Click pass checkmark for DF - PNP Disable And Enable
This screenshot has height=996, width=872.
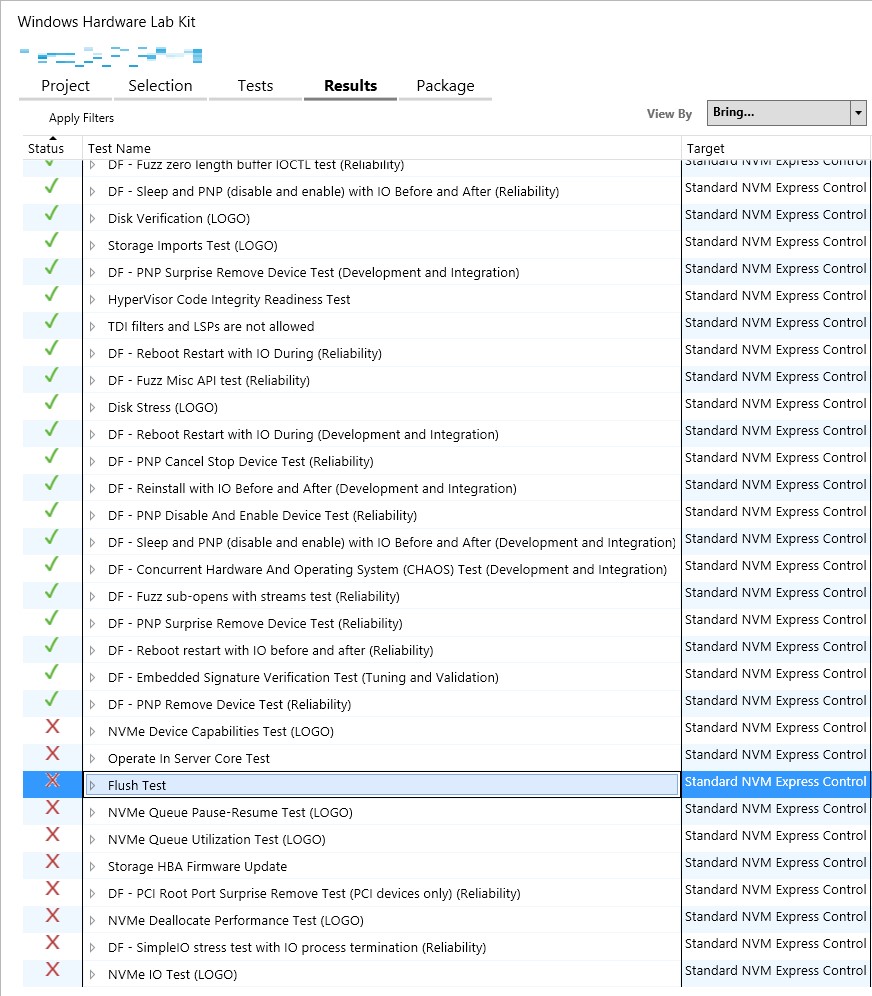tap(51, 510)
